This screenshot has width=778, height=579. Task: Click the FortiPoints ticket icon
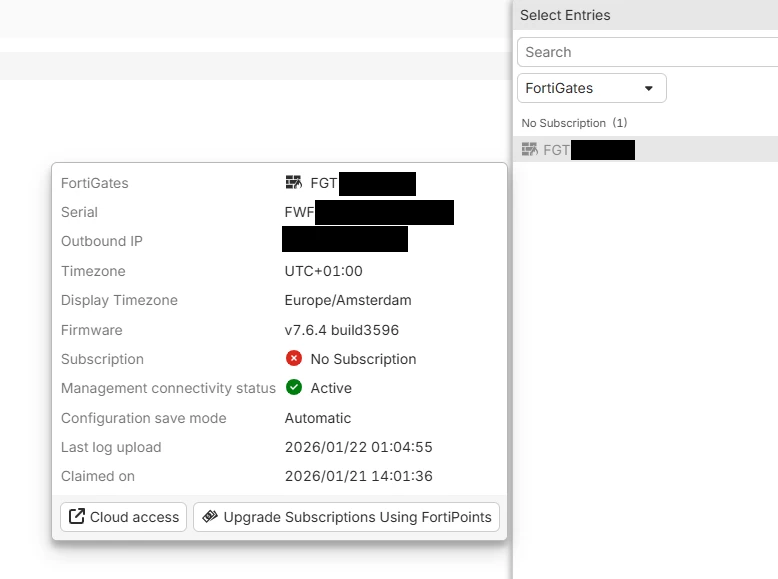[x=210, y=516]
